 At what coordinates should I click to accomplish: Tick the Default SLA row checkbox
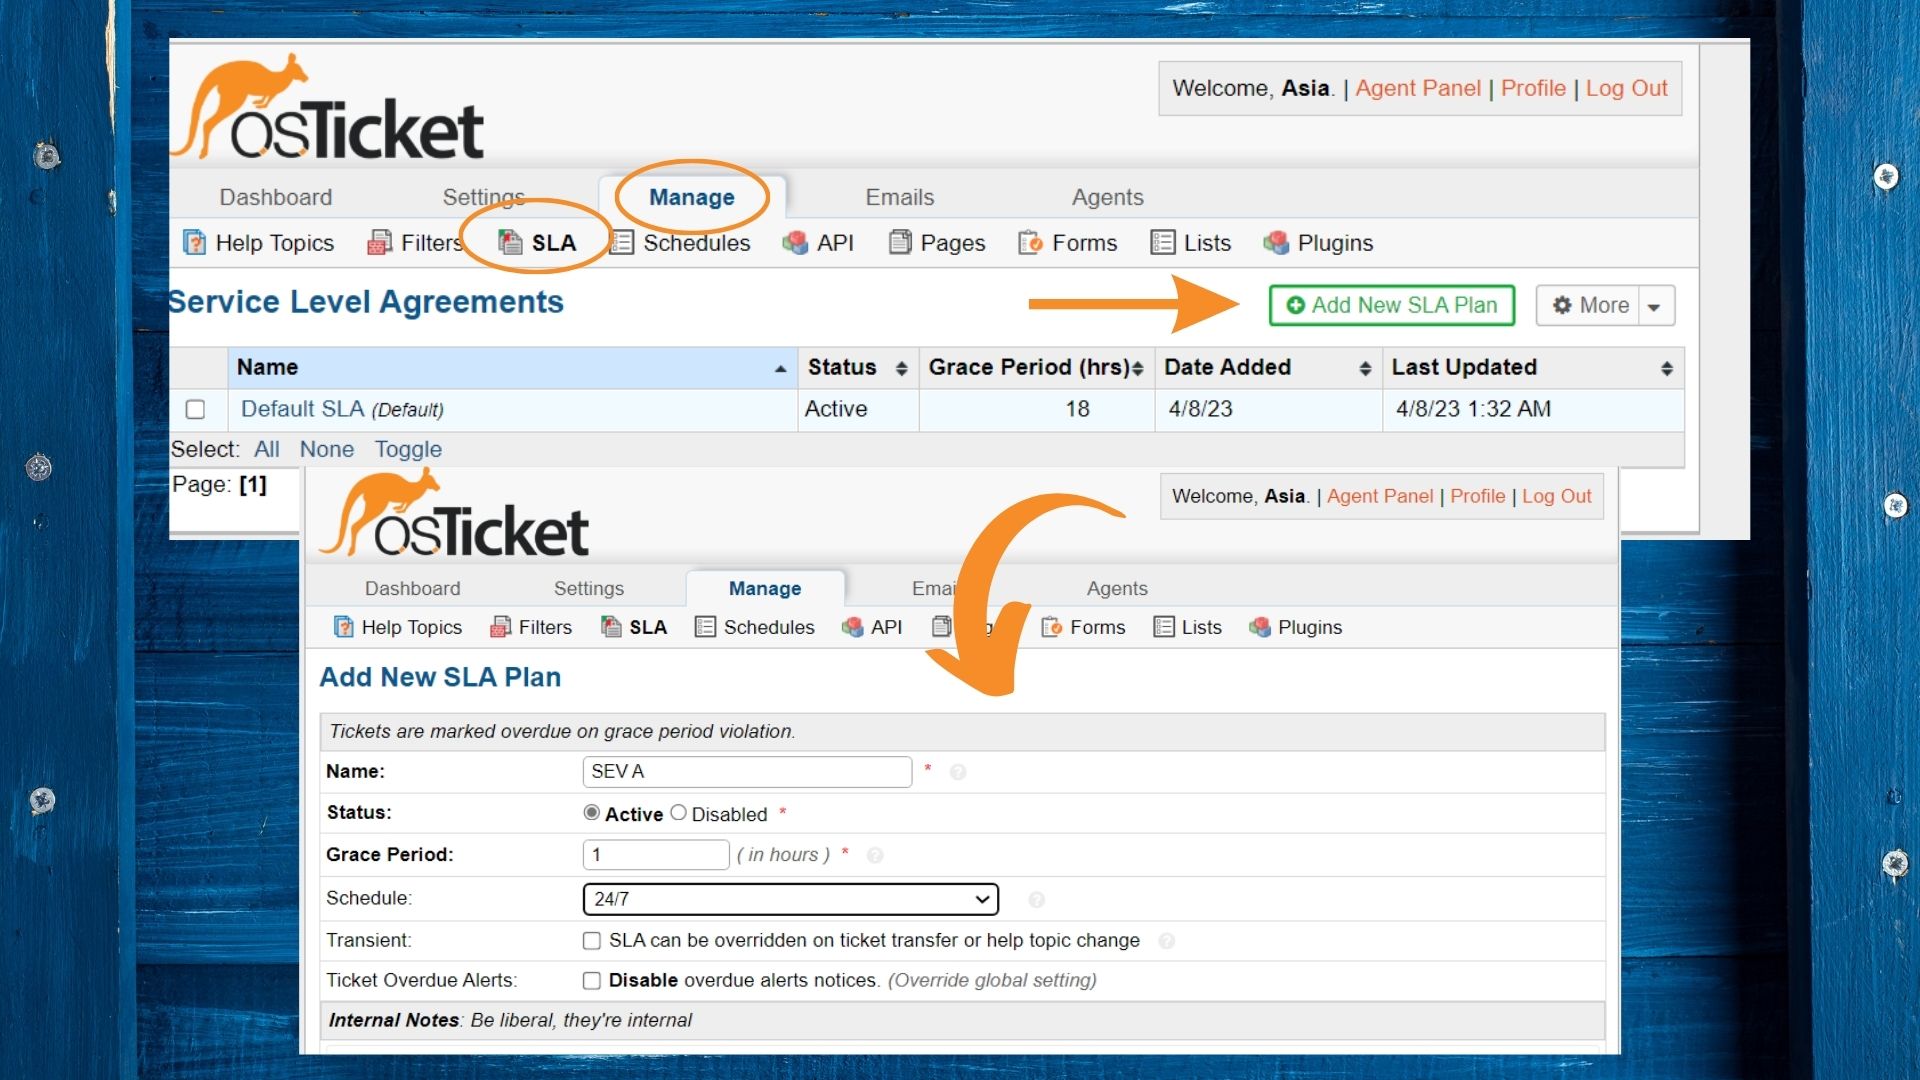(195, 410)
